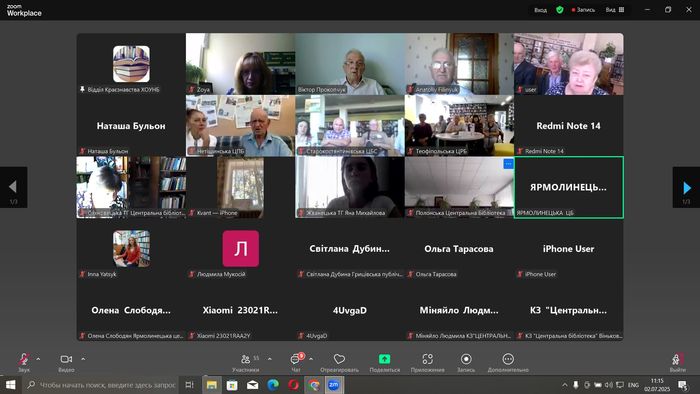
Task: Go to next gallery page arrow
Action: click(x=686, y=187)
